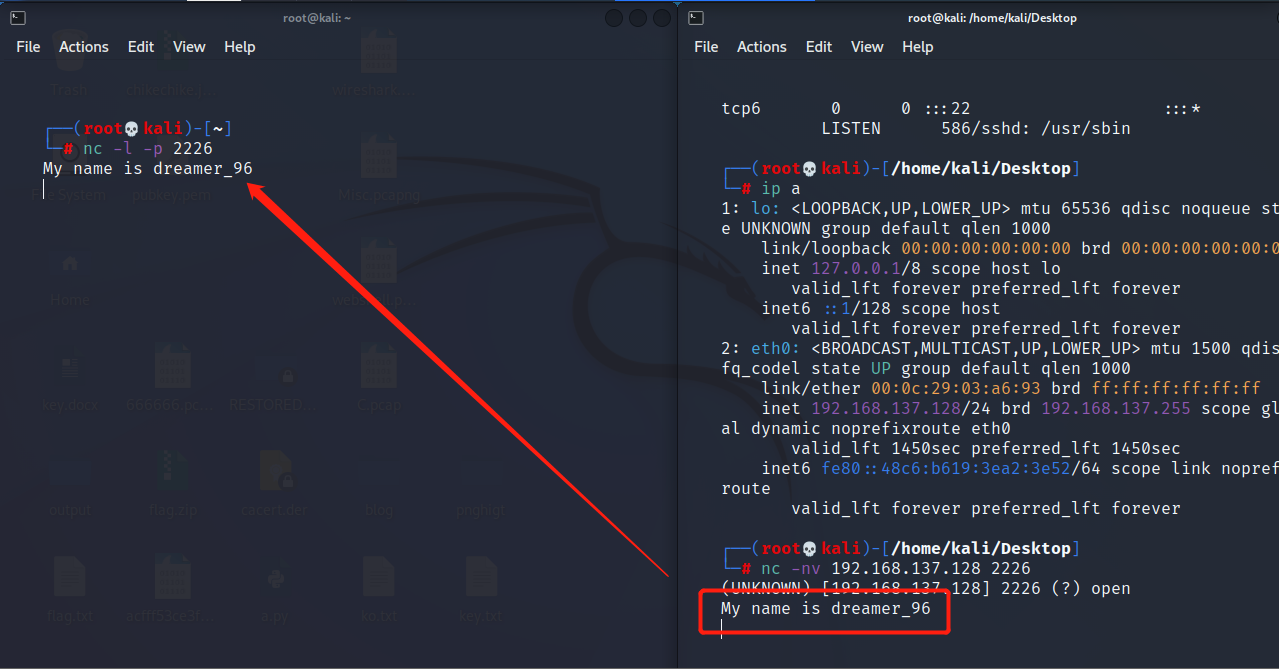Click the 'tcp6' text in right terminal

pos(741,109)
